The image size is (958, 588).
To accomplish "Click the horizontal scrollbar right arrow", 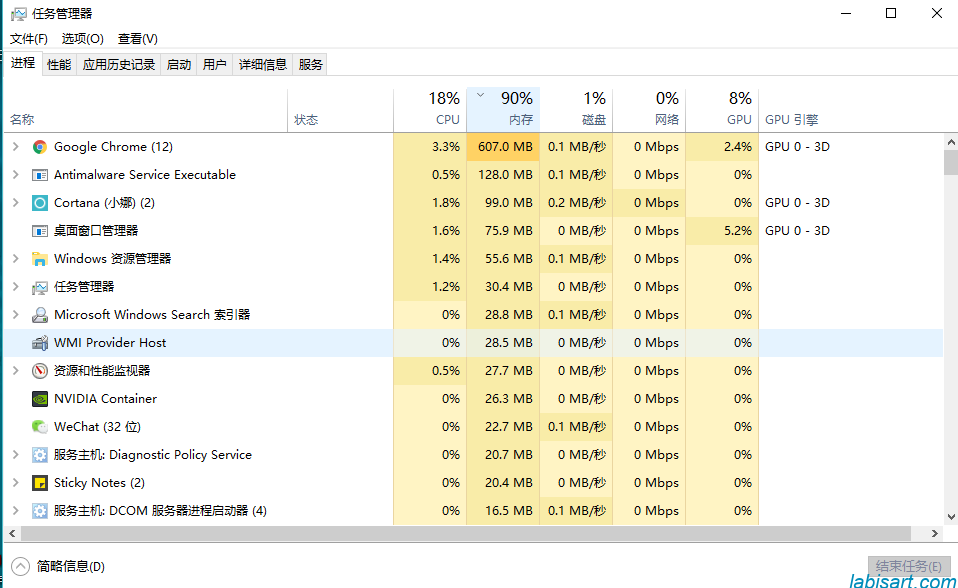I will tap(935, 534).
